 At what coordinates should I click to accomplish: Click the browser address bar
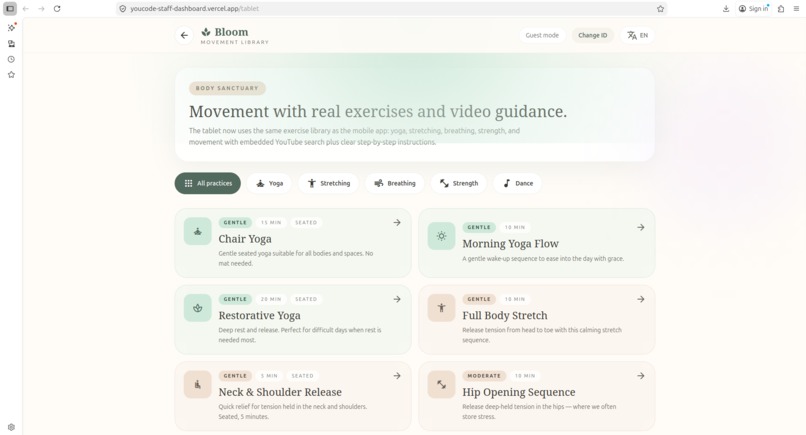click(391, 9)
